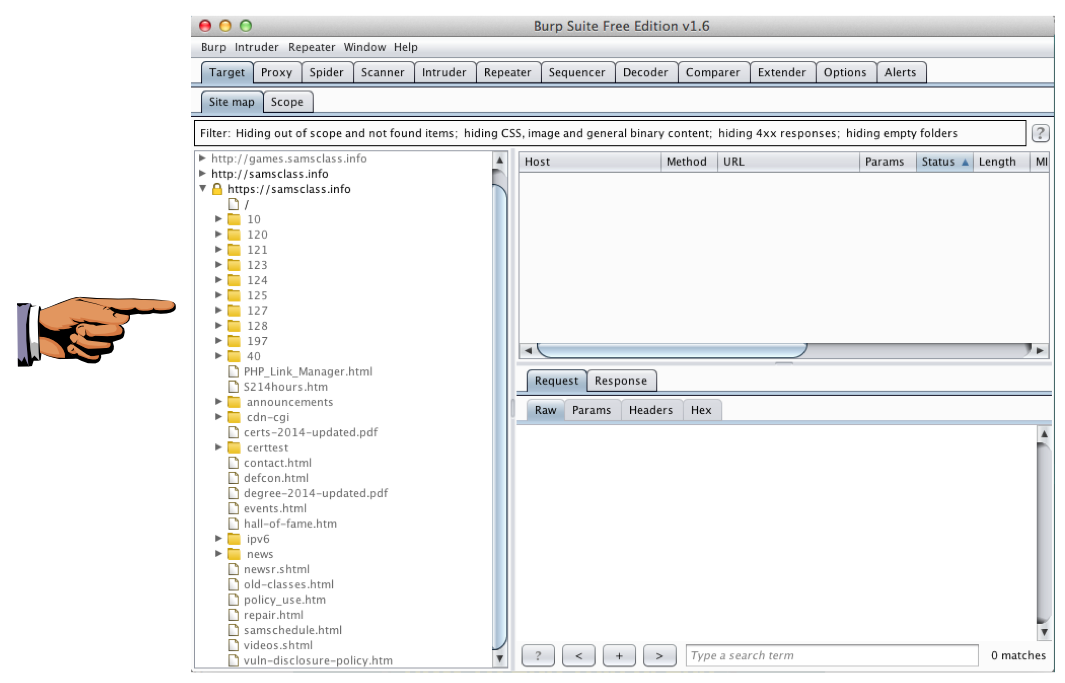This screenshot has height=683, width=1065.
Task: Collapse the https://samsclass.info node
Action: pyautogui.click(x=202, y=189)
